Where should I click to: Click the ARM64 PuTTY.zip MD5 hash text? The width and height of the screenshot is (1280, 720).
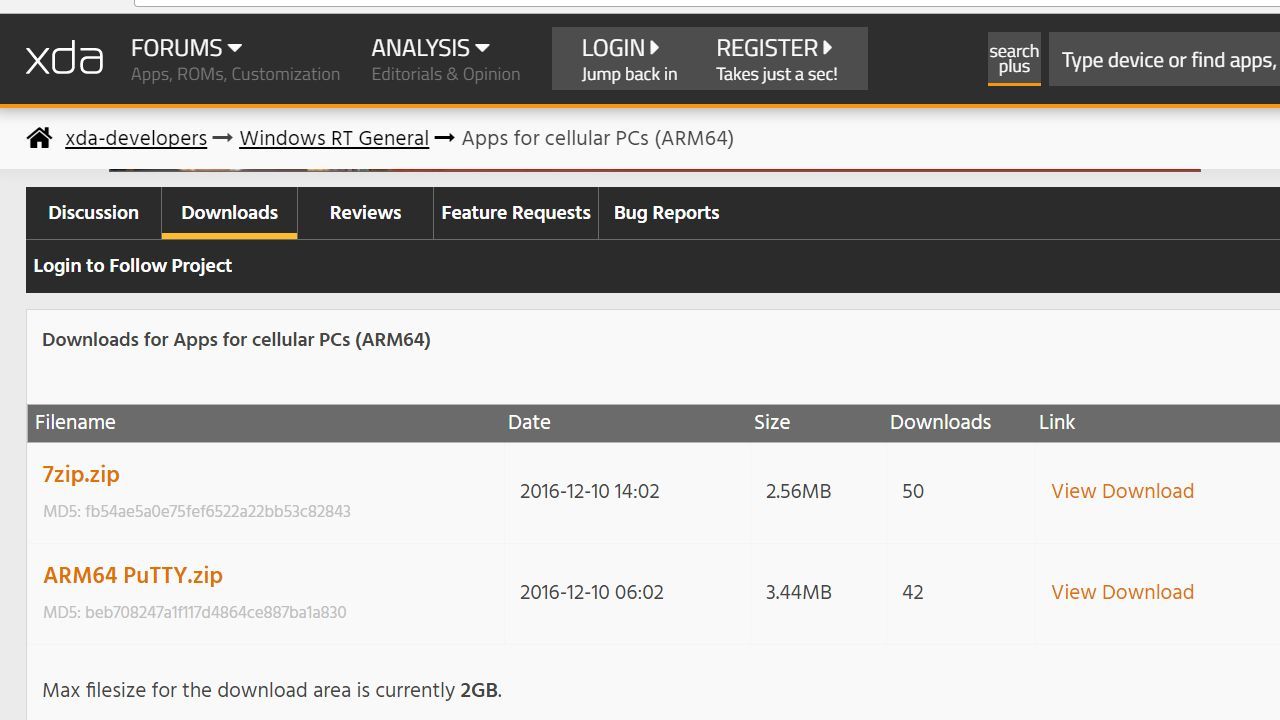click(195, 612)
